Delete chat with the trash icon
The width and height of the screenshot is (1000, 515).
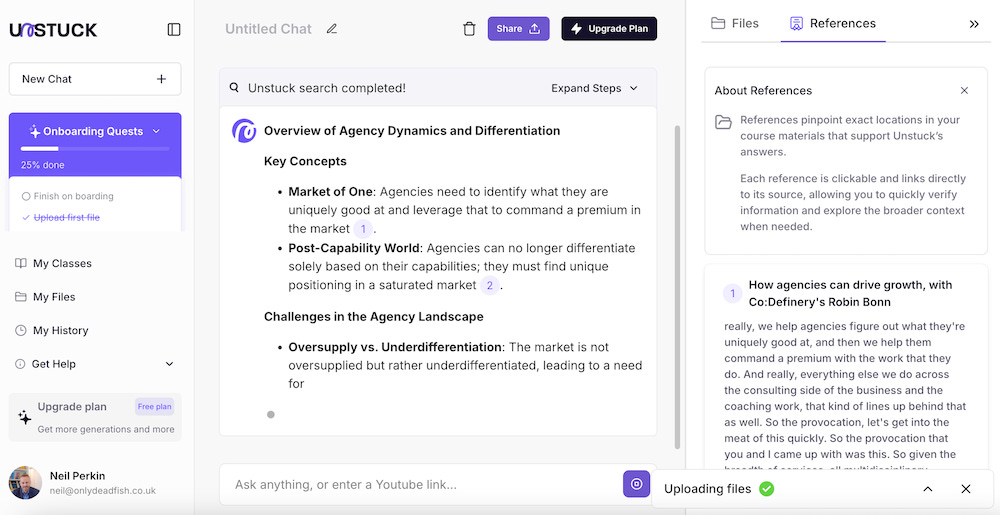(469, 29)
